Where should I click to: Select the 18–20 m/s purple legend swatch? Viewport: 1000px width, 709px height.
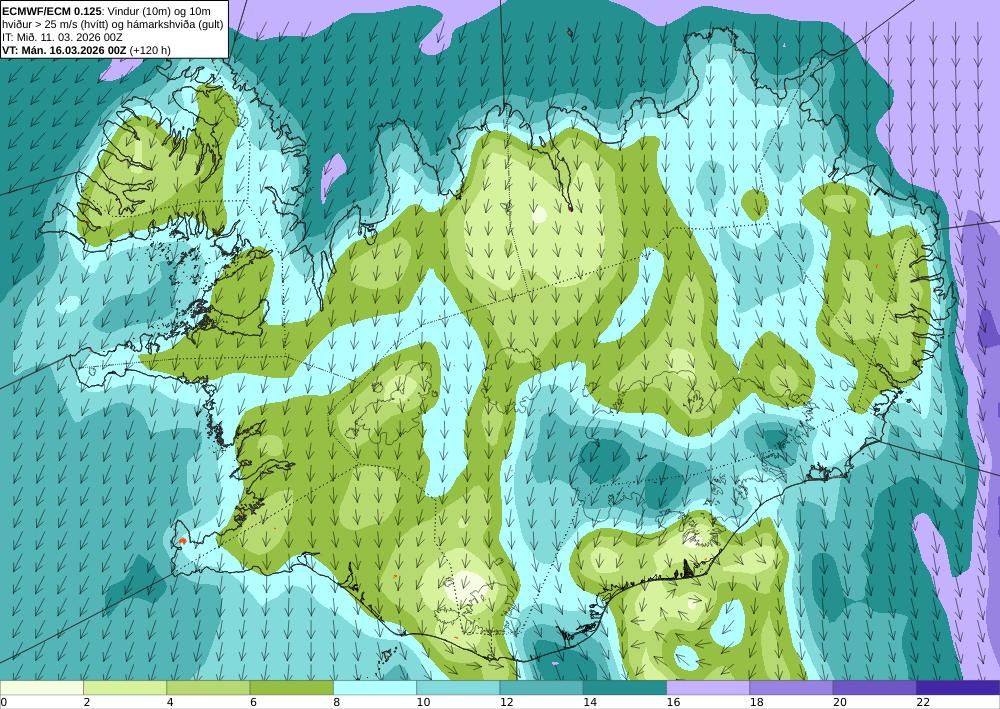[x=791, y=688]
